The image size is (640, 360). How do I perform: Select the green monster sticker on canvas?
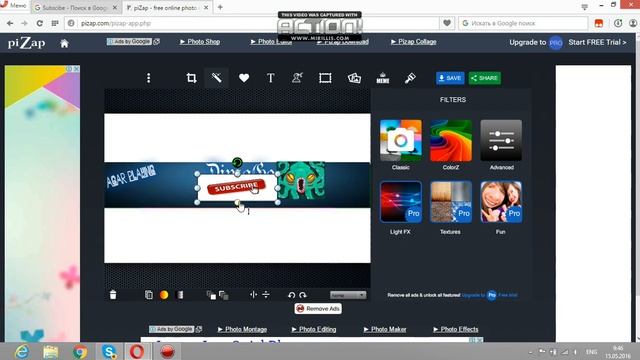pos(301,180)
